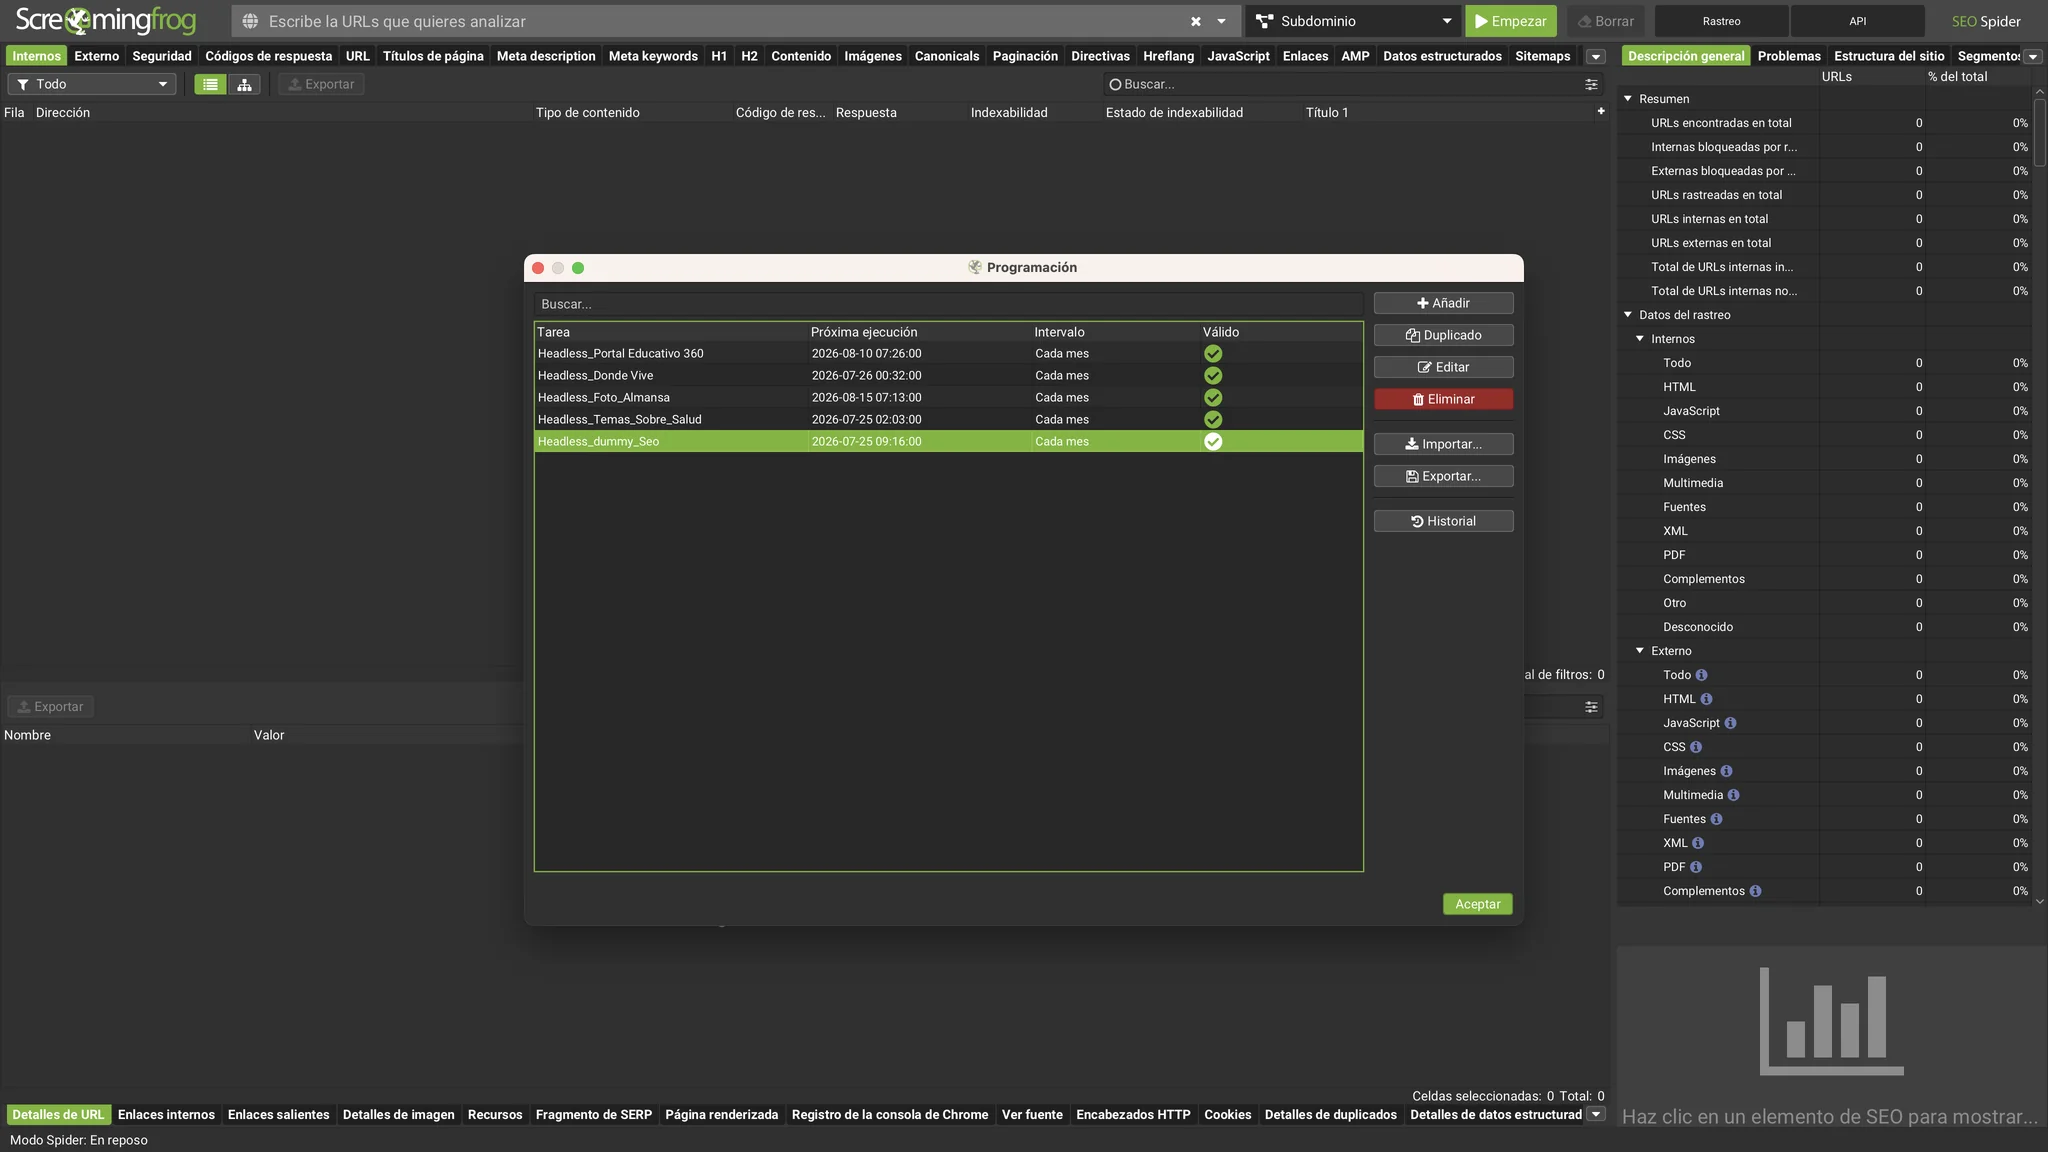This screenshot has width=2048, height=1152.
Task: Click top Exportar button in main toolbar
Action: [x=321, y=84]
